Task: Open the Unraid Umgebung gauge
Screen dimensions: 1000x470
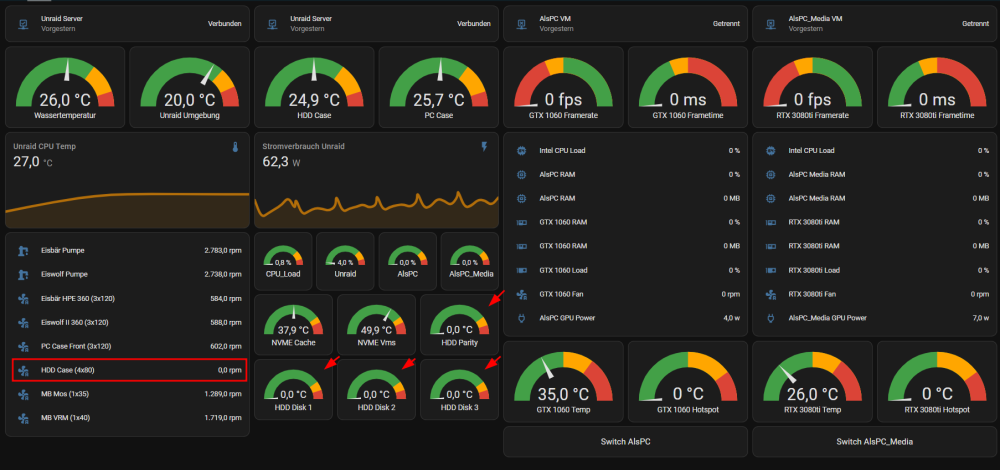Action: coord(189,87)
